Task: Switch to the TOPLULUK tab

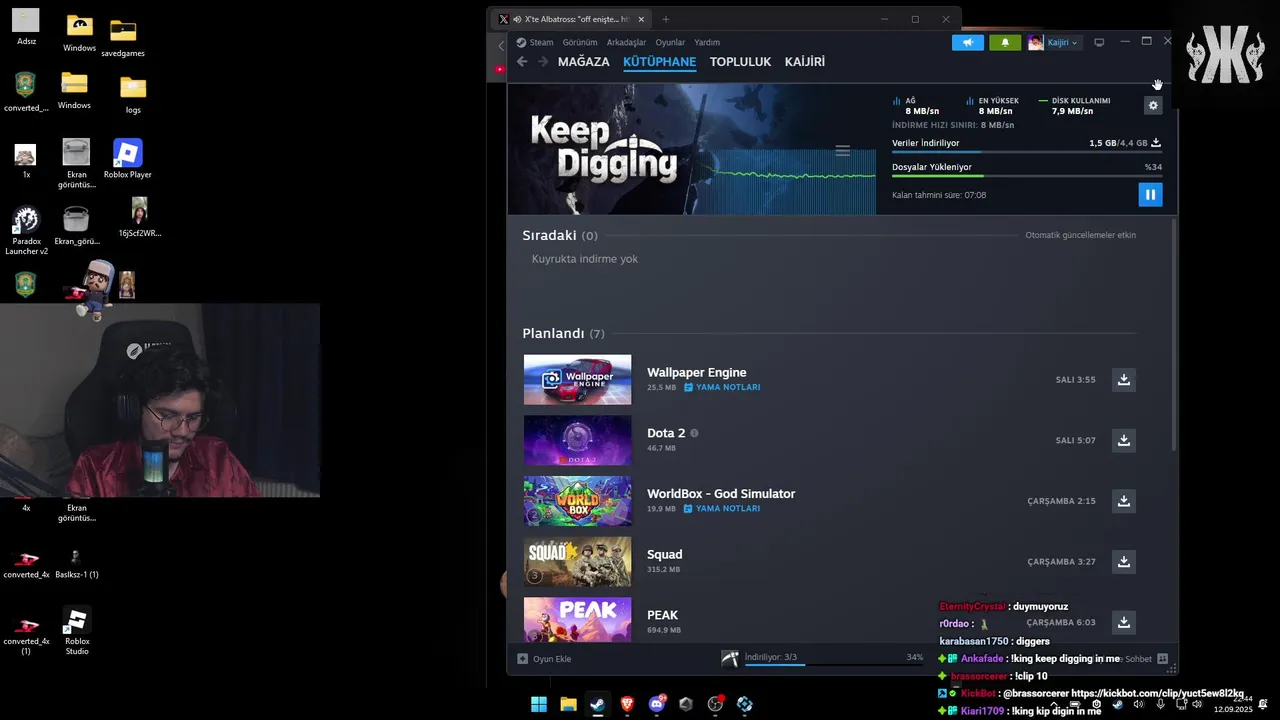Action: [x=740, y=62]
